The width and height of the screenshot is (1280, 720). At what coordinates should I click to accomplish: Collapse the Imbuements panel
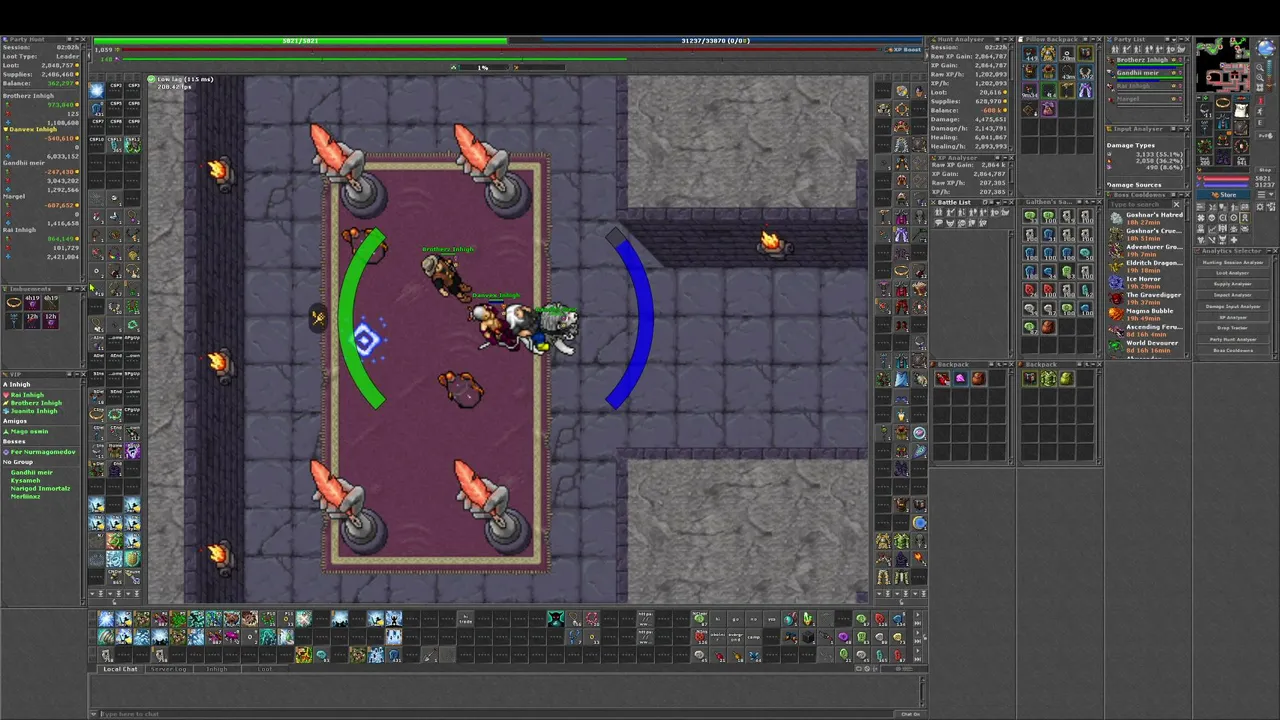75,289
